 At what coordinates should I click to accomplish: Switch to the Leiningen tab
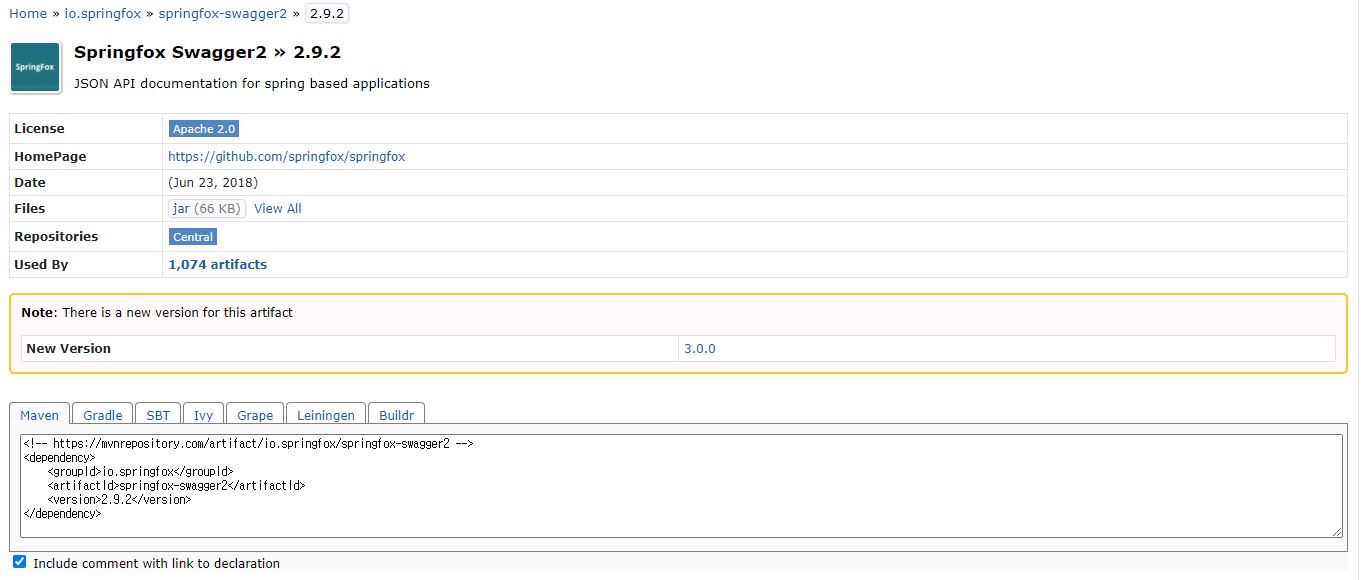click(326, 415)
